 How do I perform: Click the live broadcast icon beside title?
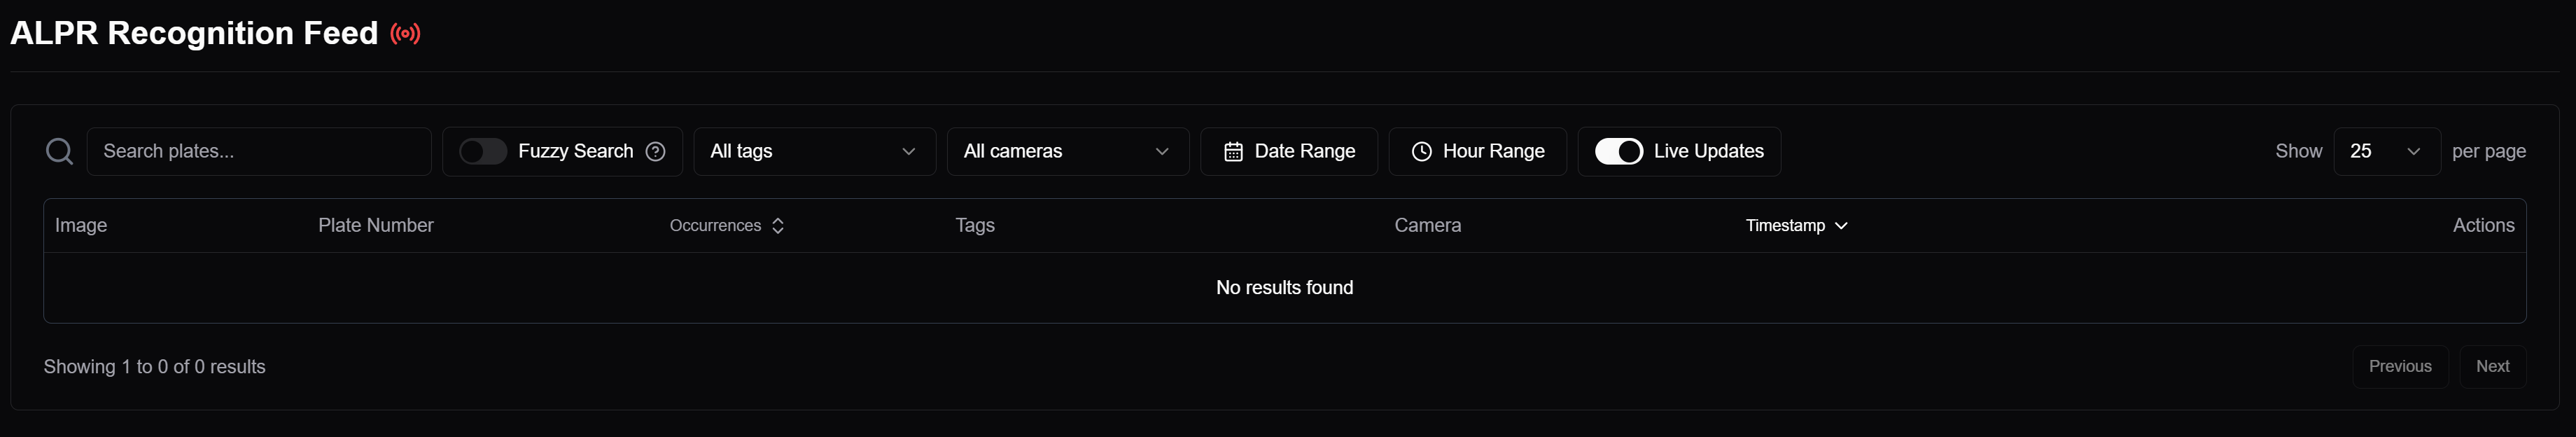(x=405, y=34)
